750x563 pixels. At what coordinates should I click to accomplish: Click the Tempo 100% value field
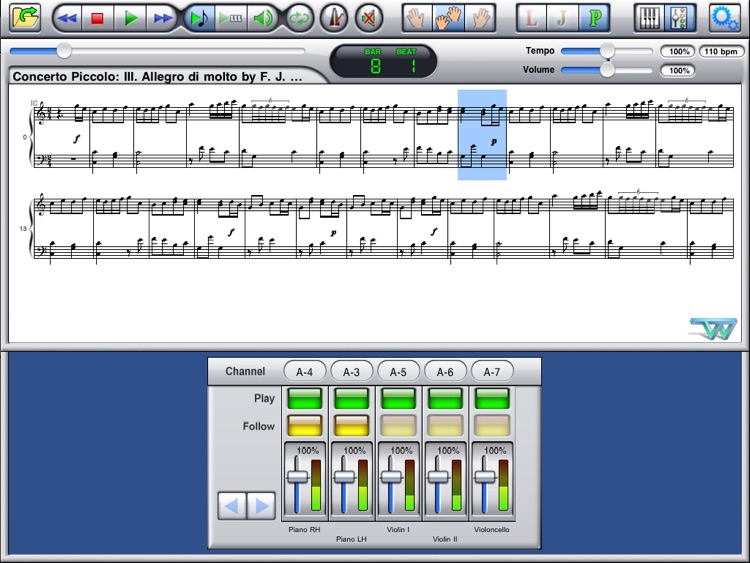678,51
